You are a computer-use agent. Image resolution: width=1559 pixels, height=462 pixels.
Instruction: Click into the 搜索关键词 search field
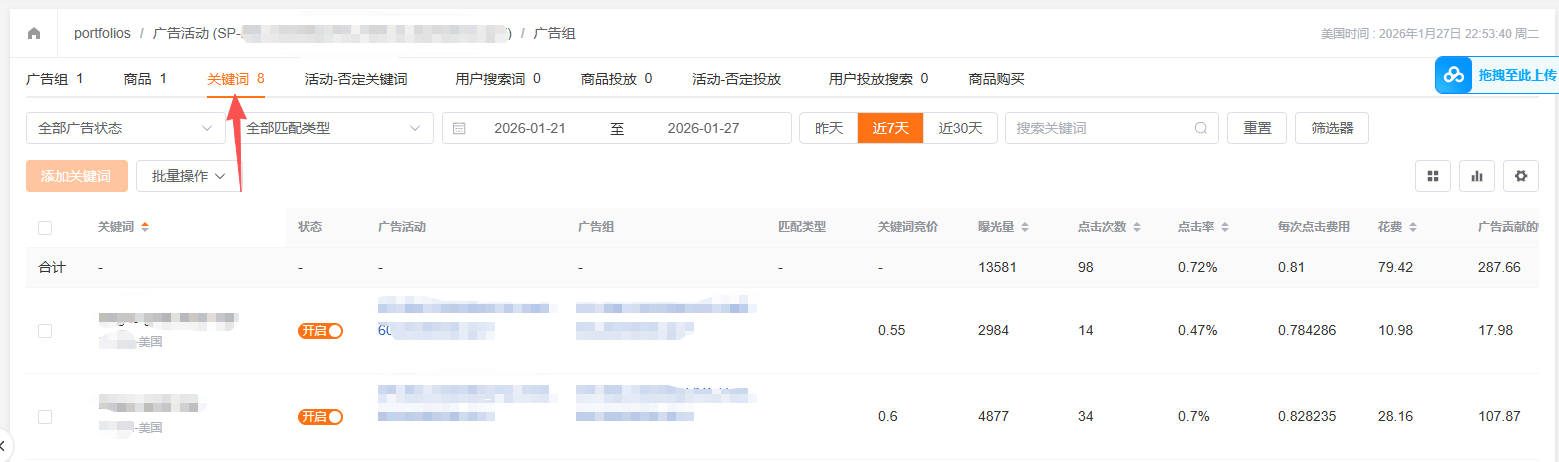pos(1100,129)
